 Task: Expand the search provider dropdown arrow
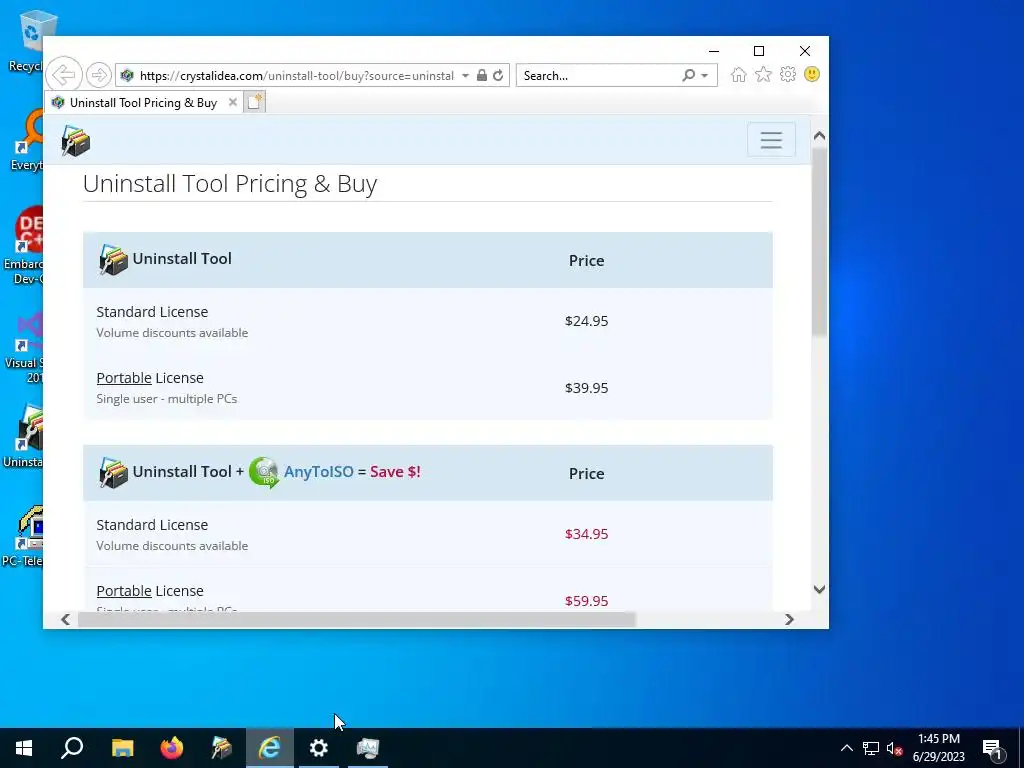[x=705, y=76]
